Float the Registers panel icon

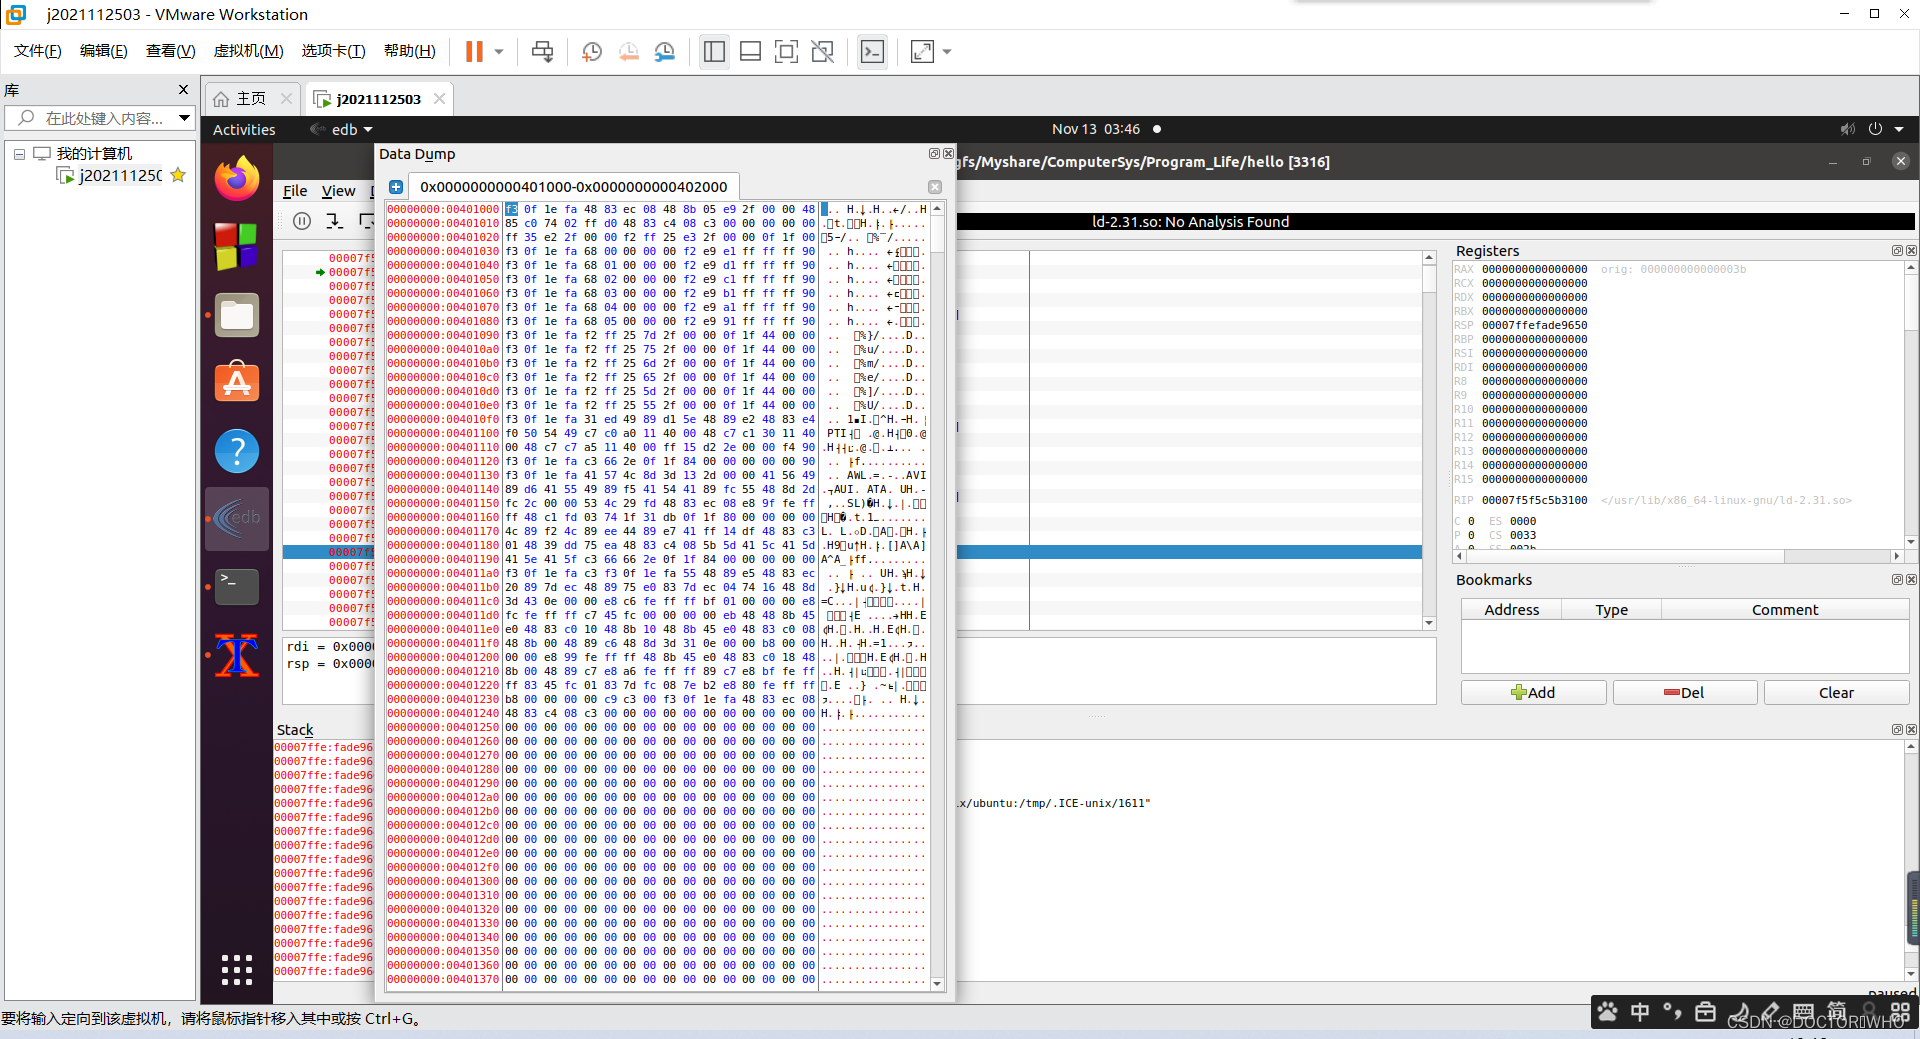click(x=1897, y=251)
